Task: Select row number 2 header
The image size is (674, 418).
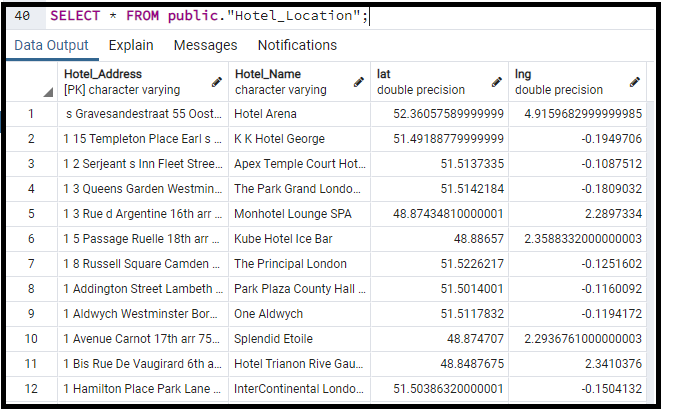Action: coord(31,139)
